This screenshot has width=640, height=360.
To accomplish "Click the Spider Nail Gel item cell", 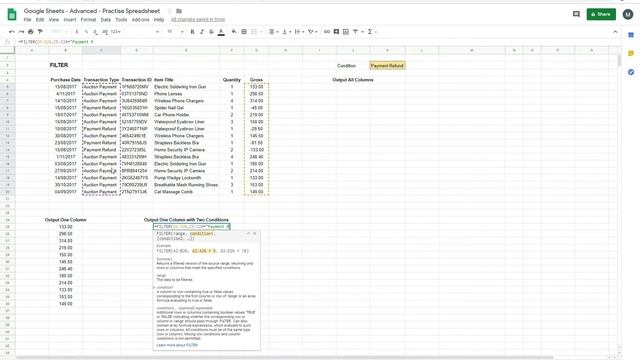I will 186,108.
